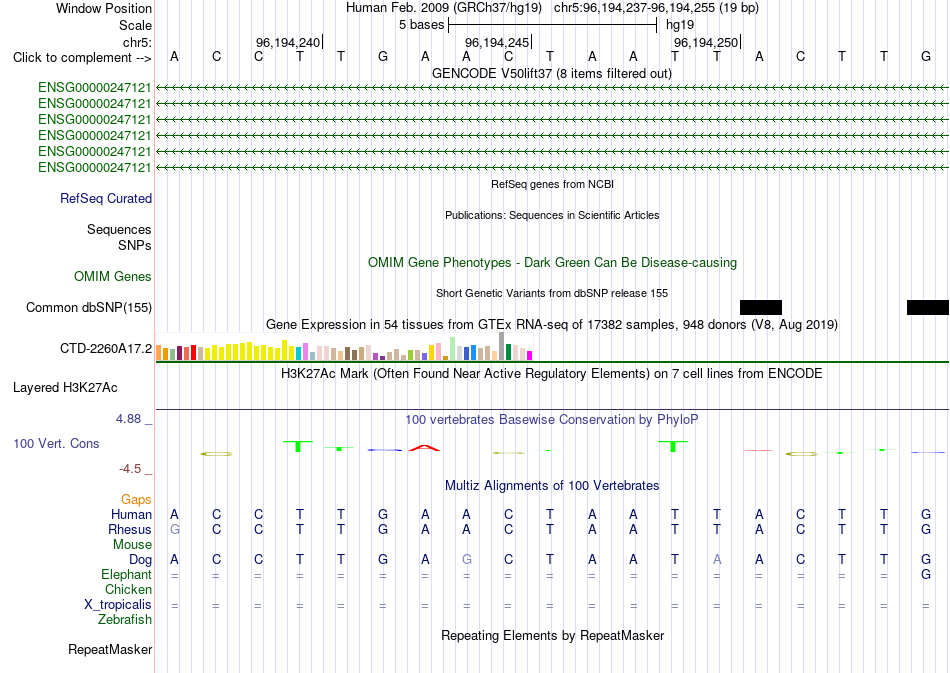Click the dbSNP variant block at the right edge
This screenshot has height=673, width=950.
[x=928, y=307]
